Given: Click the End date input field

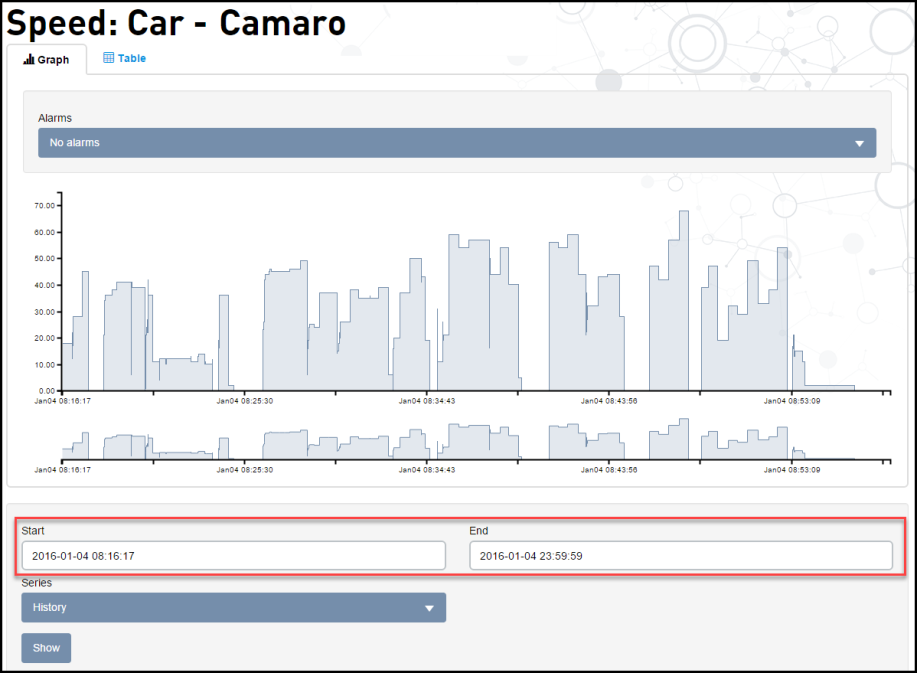Looking at the screenshot, I should pyautogui.click(x=681, y=555).
